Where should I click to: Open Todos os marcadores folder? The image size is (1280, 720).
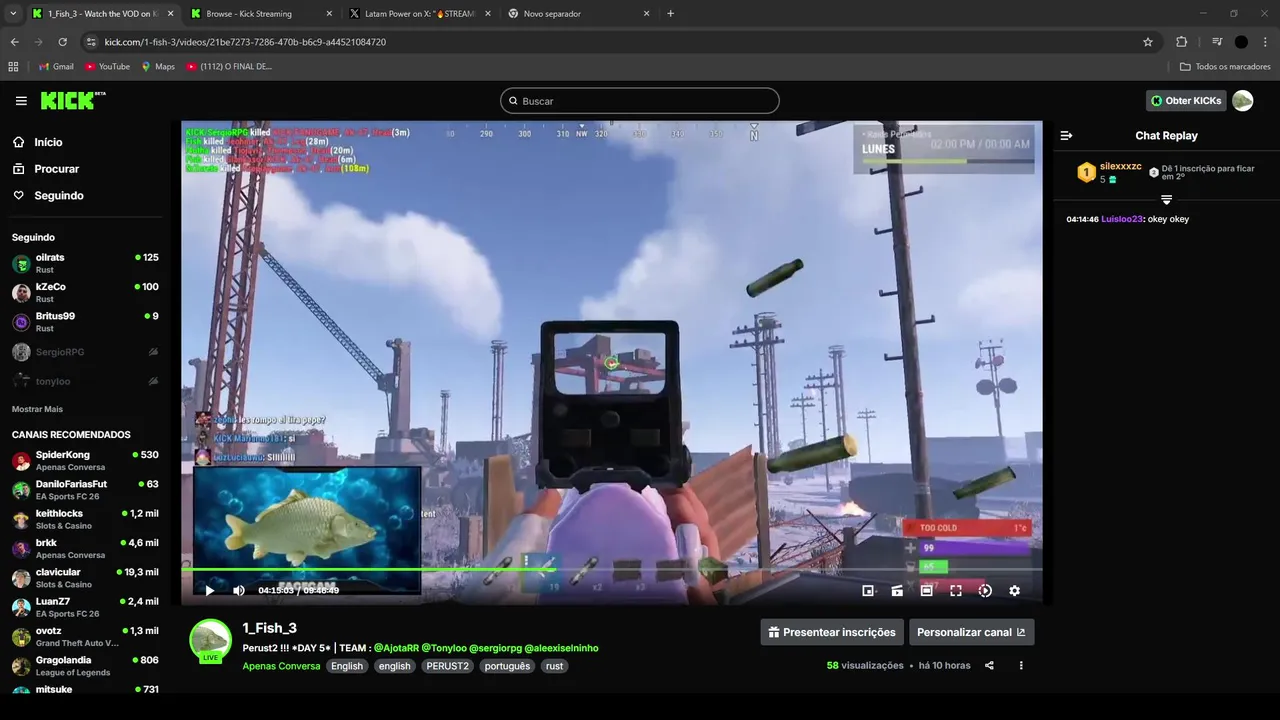1225,67
